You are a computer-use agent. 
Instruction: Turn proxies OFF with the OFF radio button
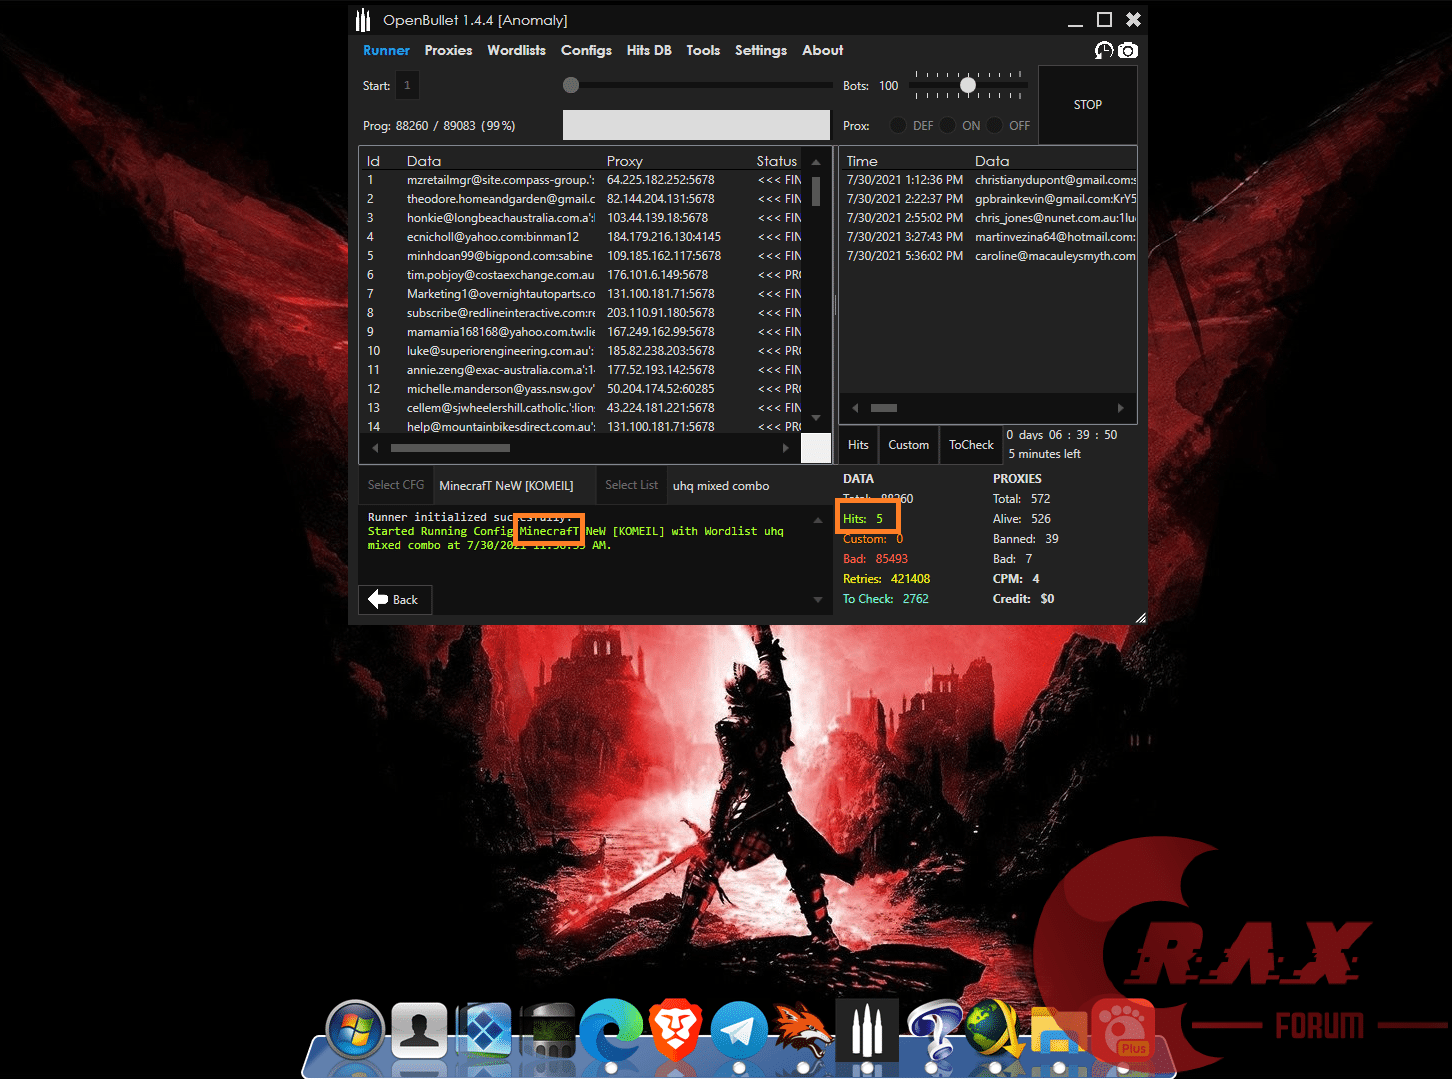coord(994,125)
